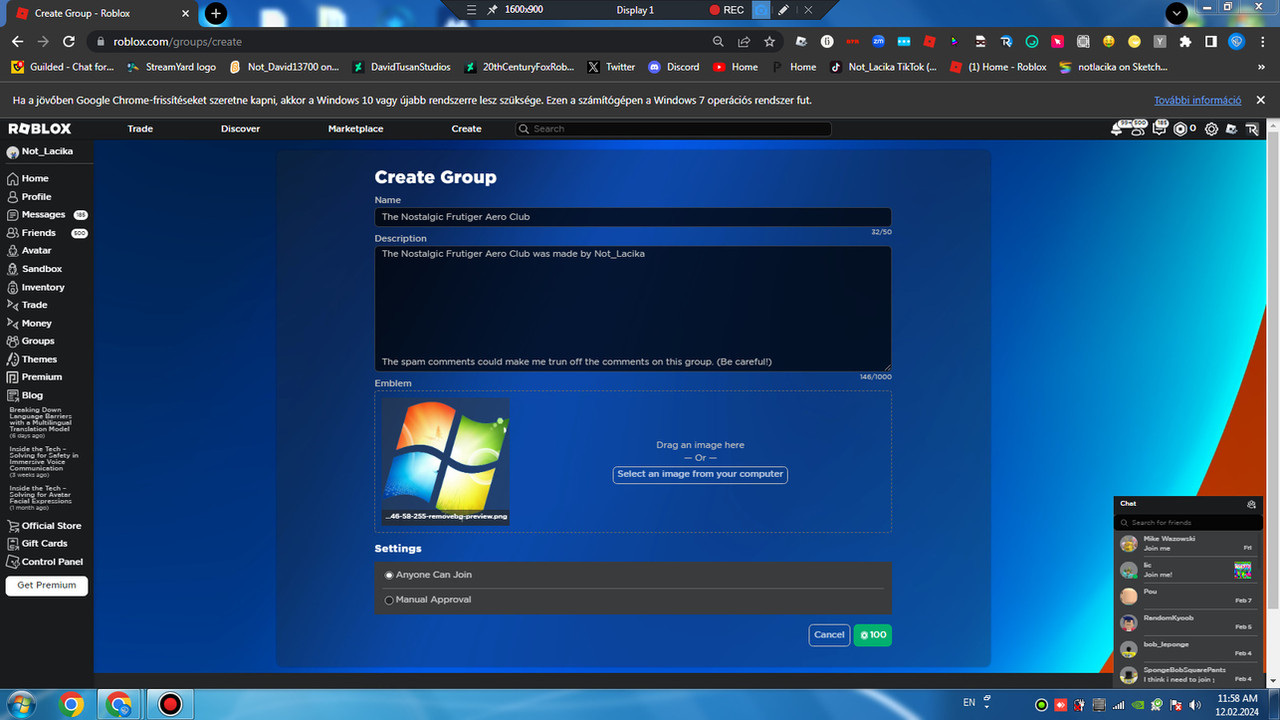Open Blog in the left sidebar
This screenshot has height=720, width=1280.
25,395
